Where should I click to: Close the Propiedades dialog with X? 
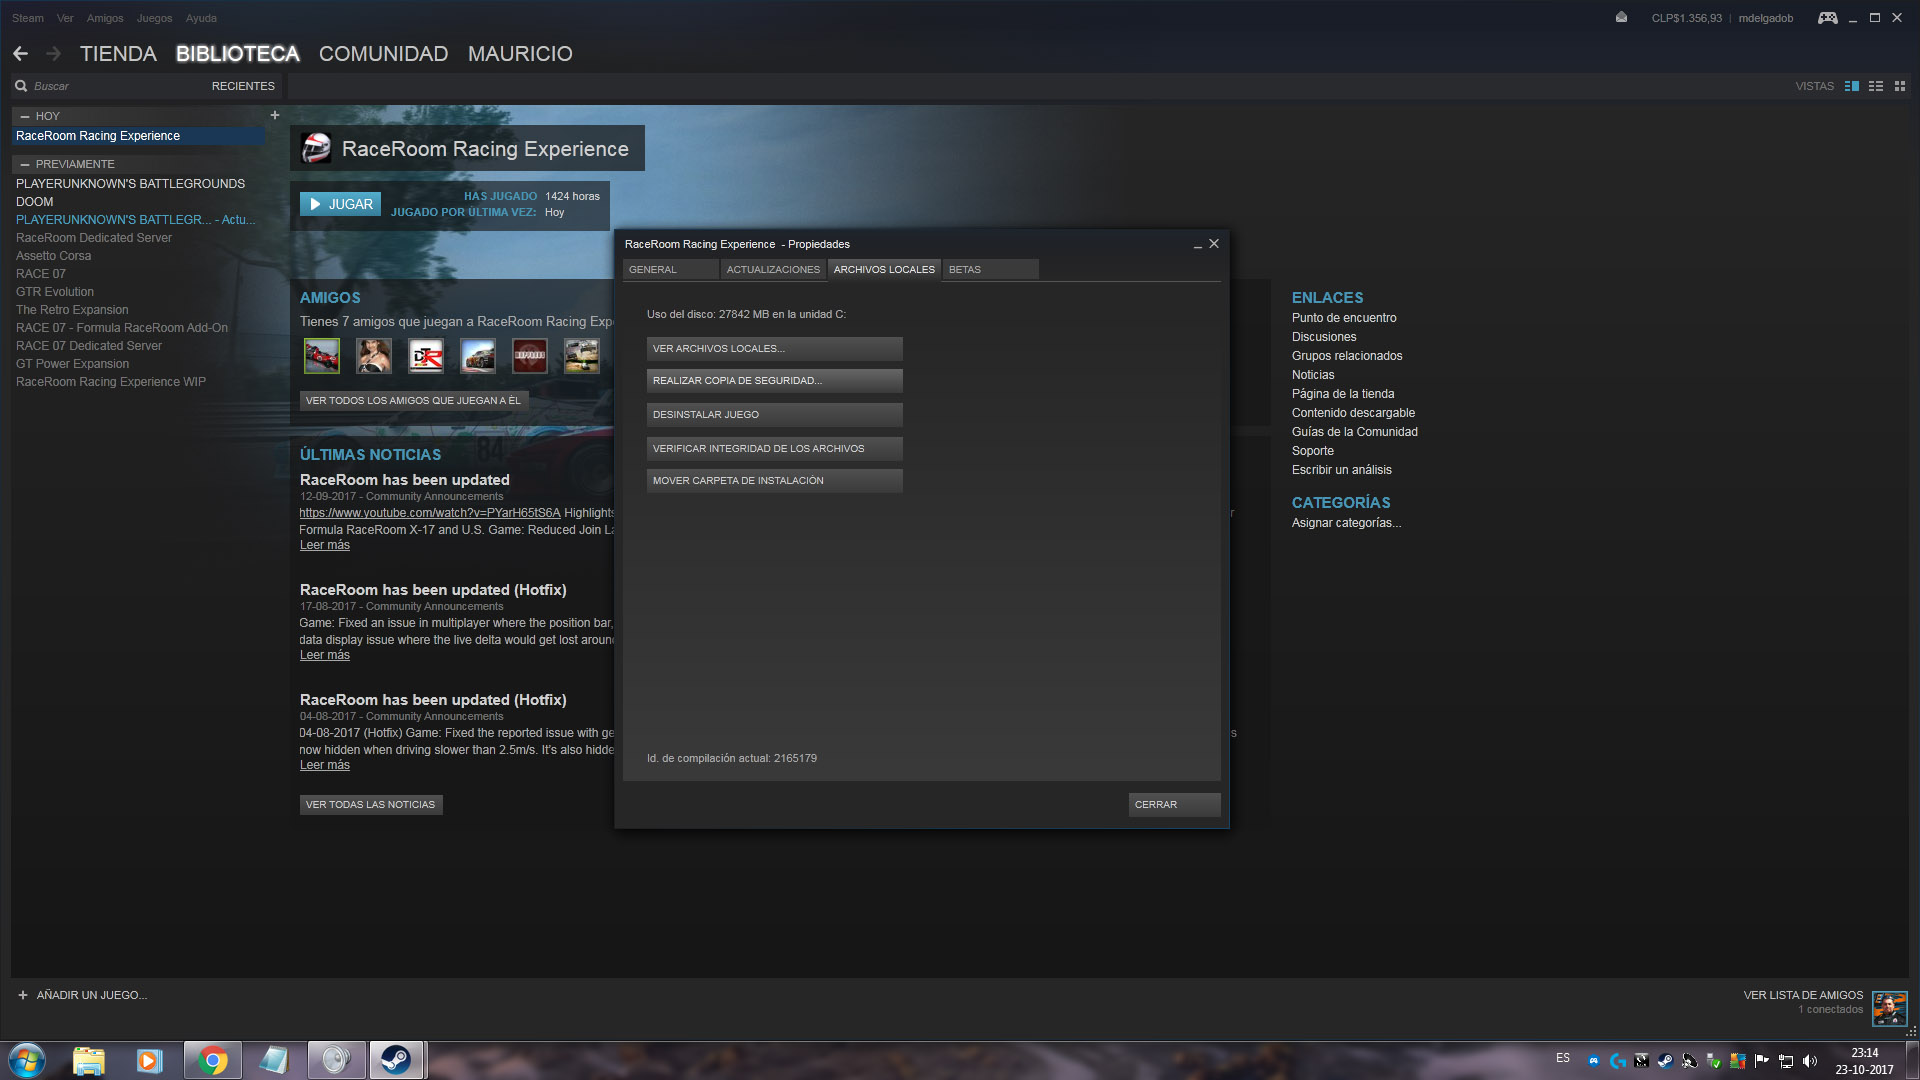click(x=1214, y=243)
